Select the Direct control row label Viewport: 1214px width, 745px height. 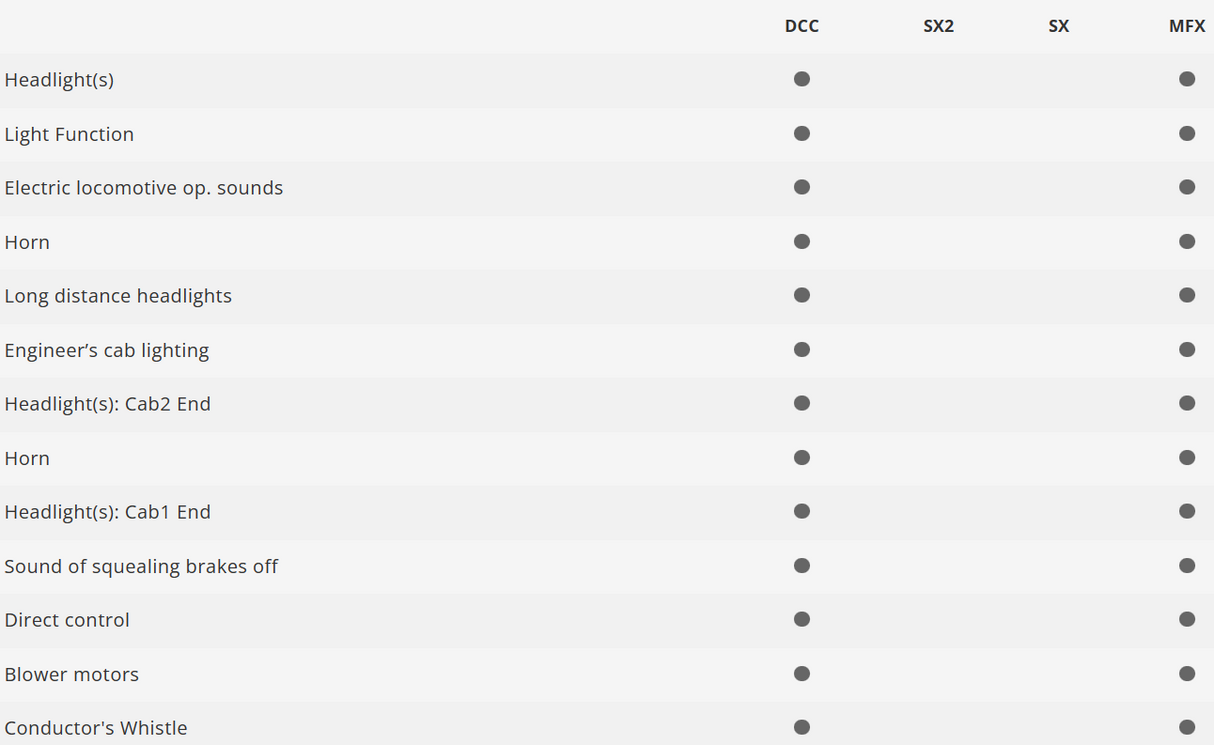pos(67,620)
